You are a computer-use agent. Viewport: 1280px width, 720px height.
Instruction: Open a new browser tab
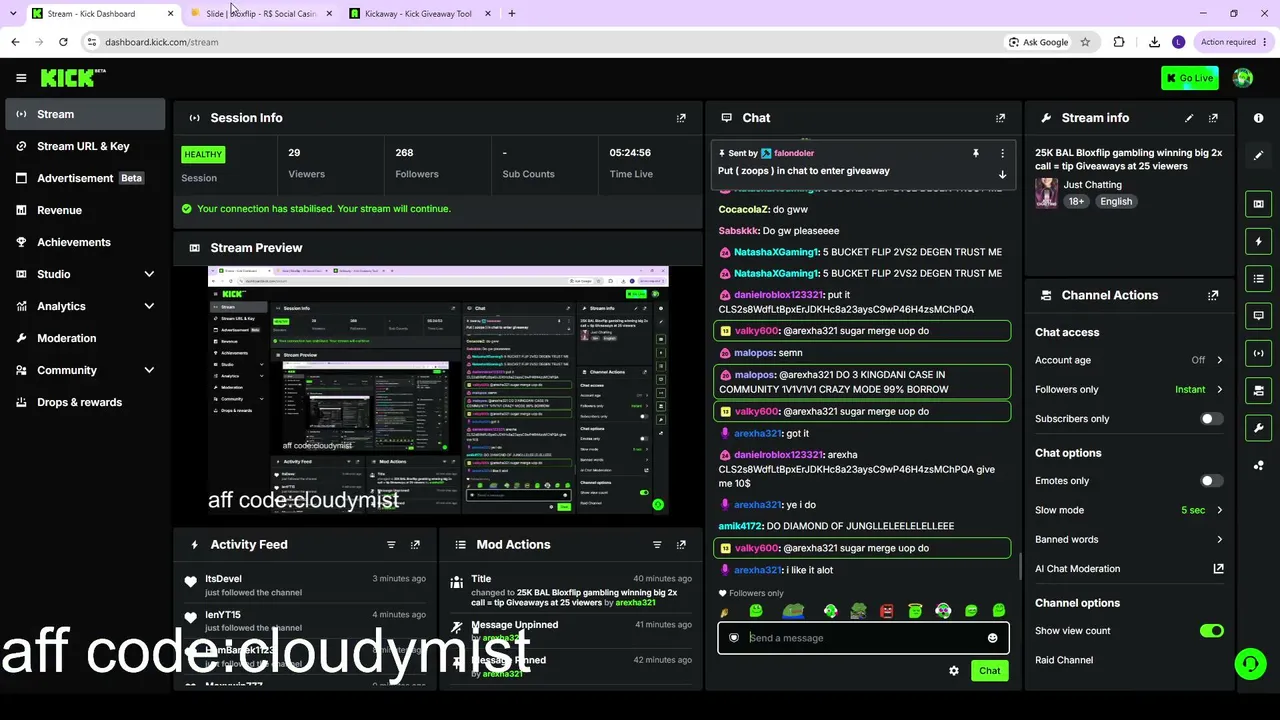coord(512,14)
